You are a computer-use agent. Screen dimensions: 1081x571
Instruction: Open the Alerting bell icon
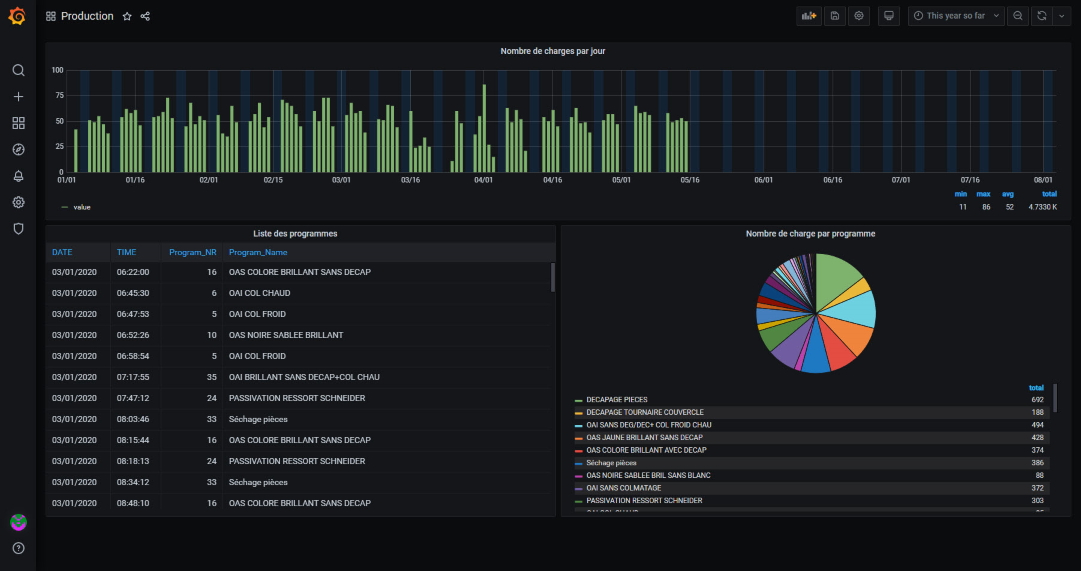[19, 176]
